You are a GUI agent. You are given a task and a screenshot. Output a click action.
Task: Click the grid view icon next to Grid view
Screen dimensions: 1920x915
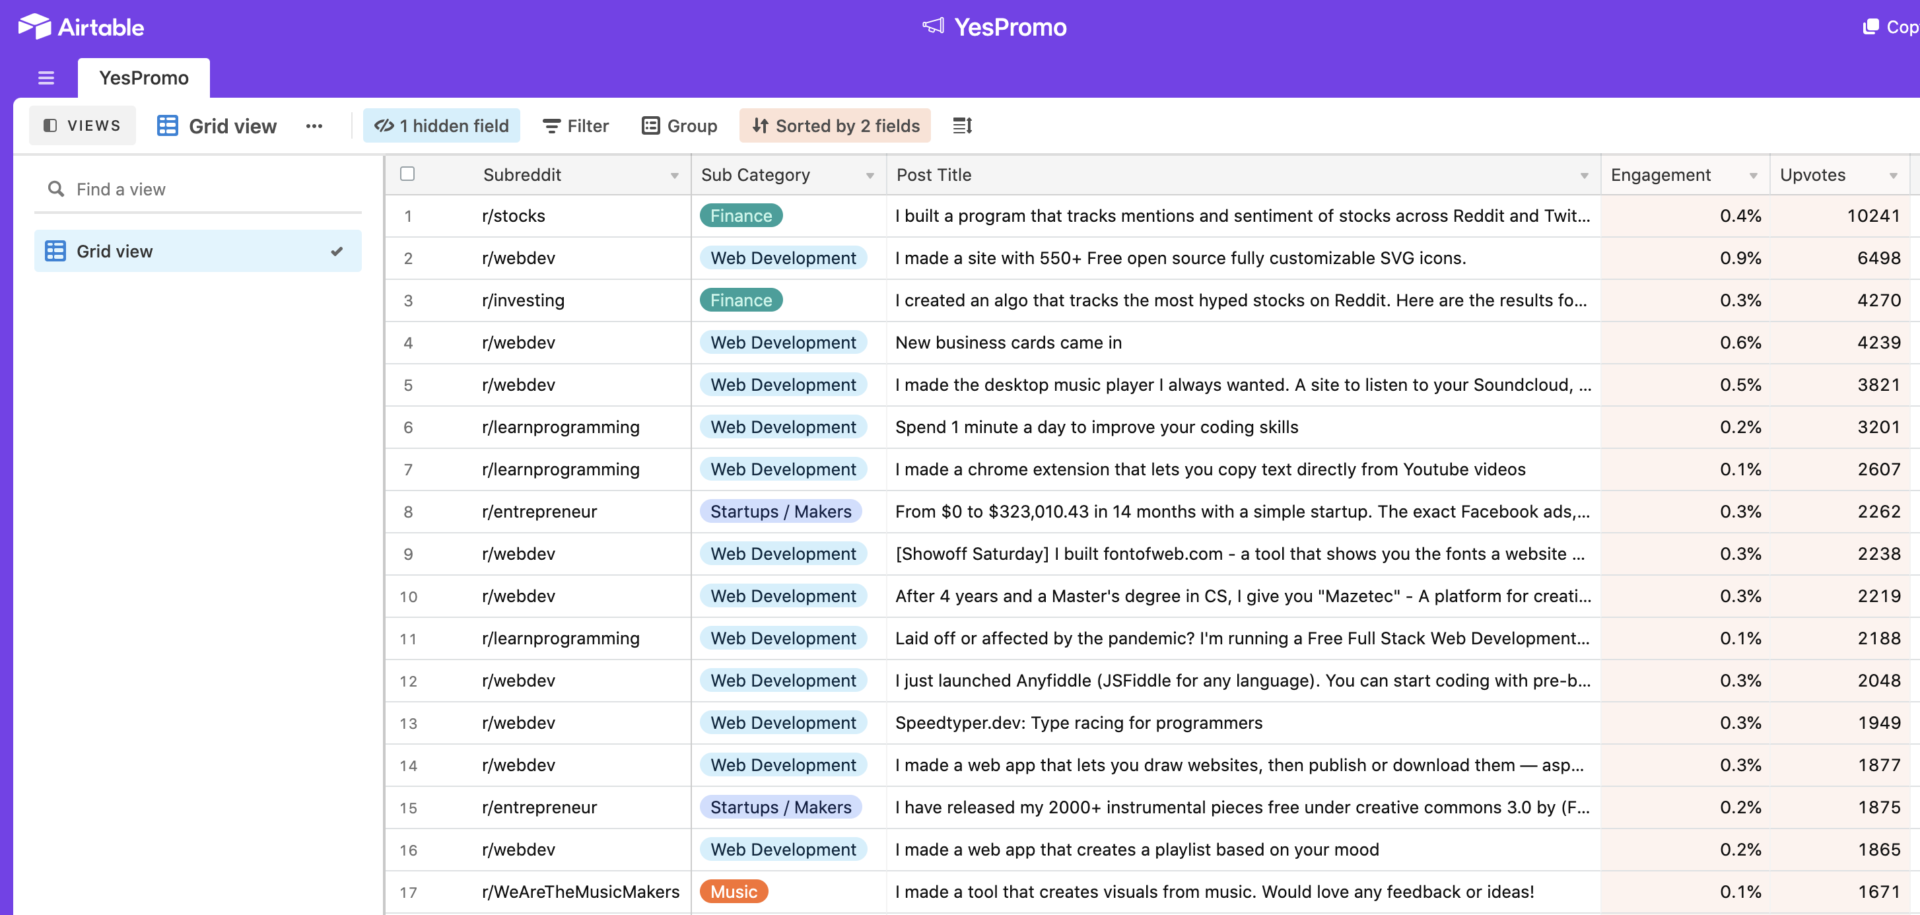(x=166, y=125)
